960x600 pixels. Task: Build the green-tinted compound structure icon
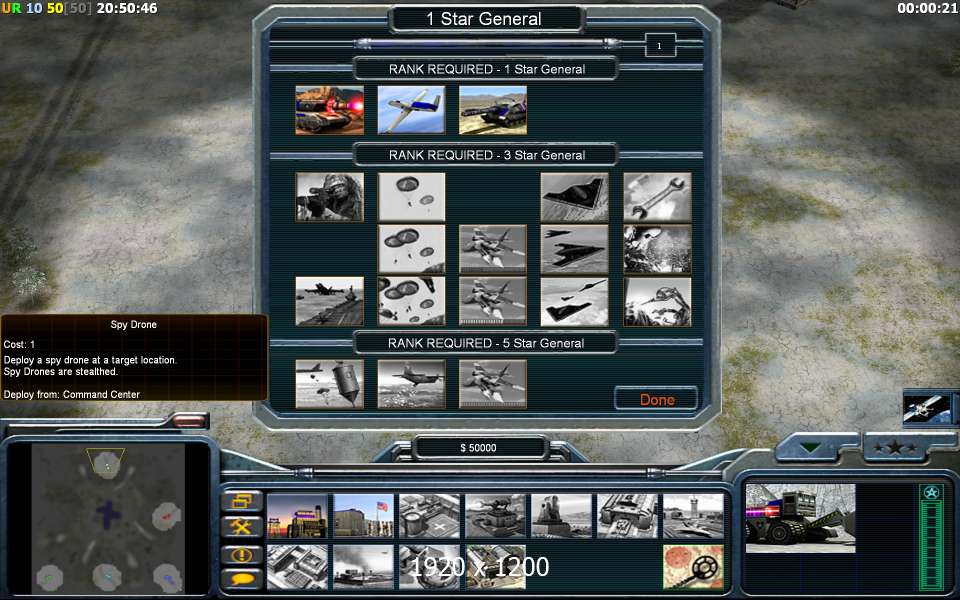495,567
